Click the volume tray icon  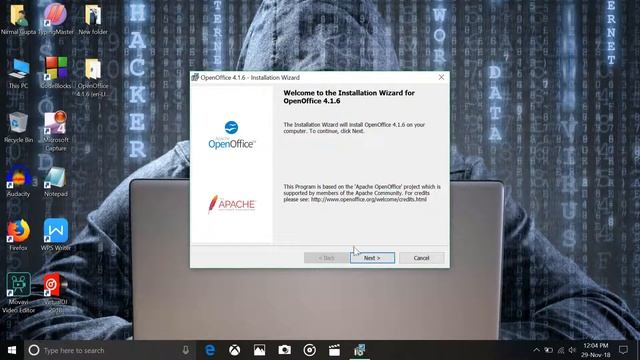pos(572,350)
